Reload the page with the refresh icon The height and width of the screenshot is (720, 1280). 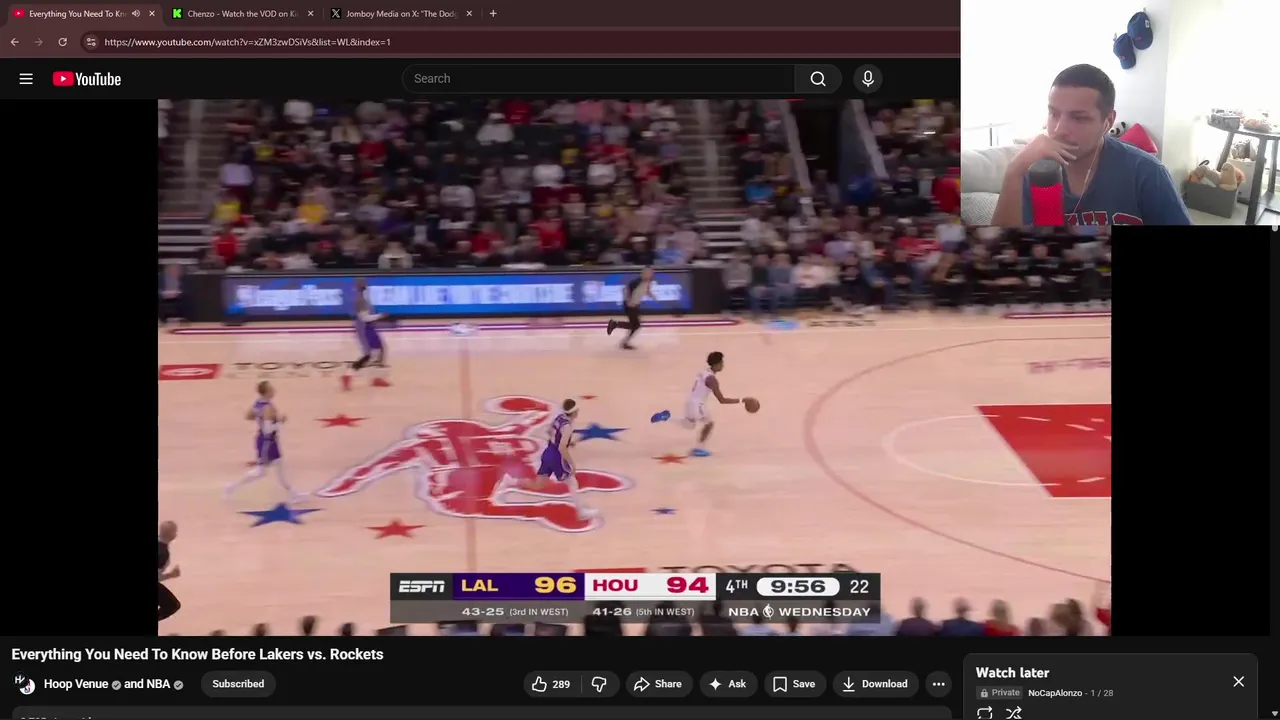62,42
